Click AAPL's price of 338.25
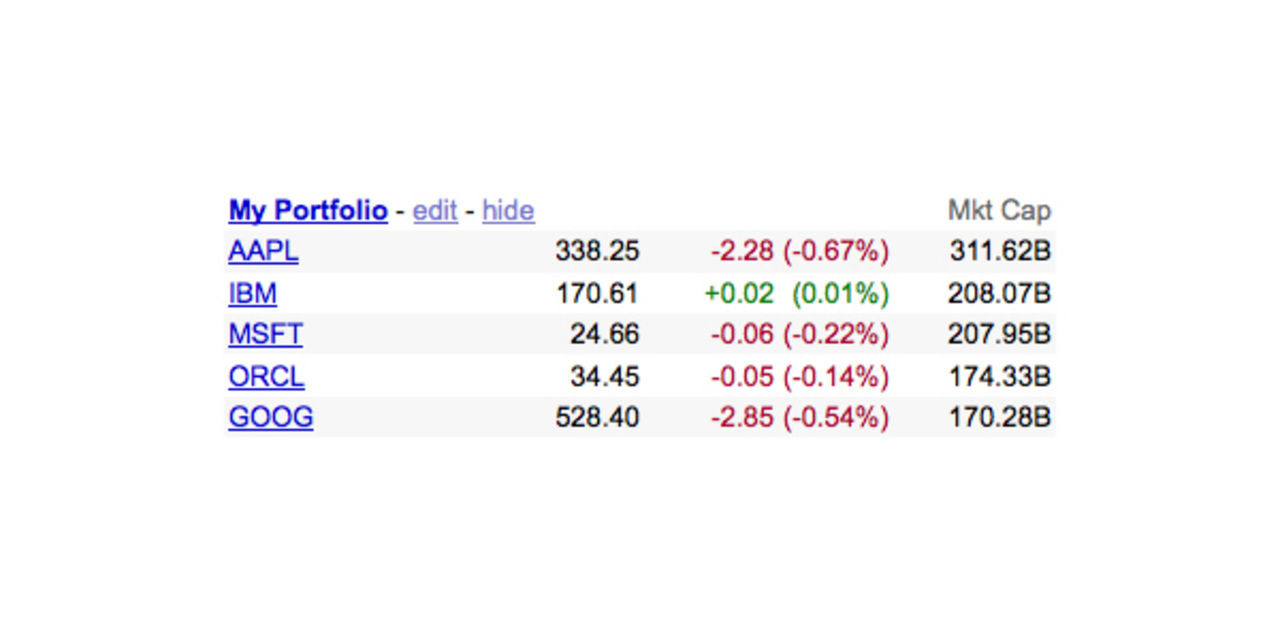Viewport: 1280px width, 640px height. point(597,251)
